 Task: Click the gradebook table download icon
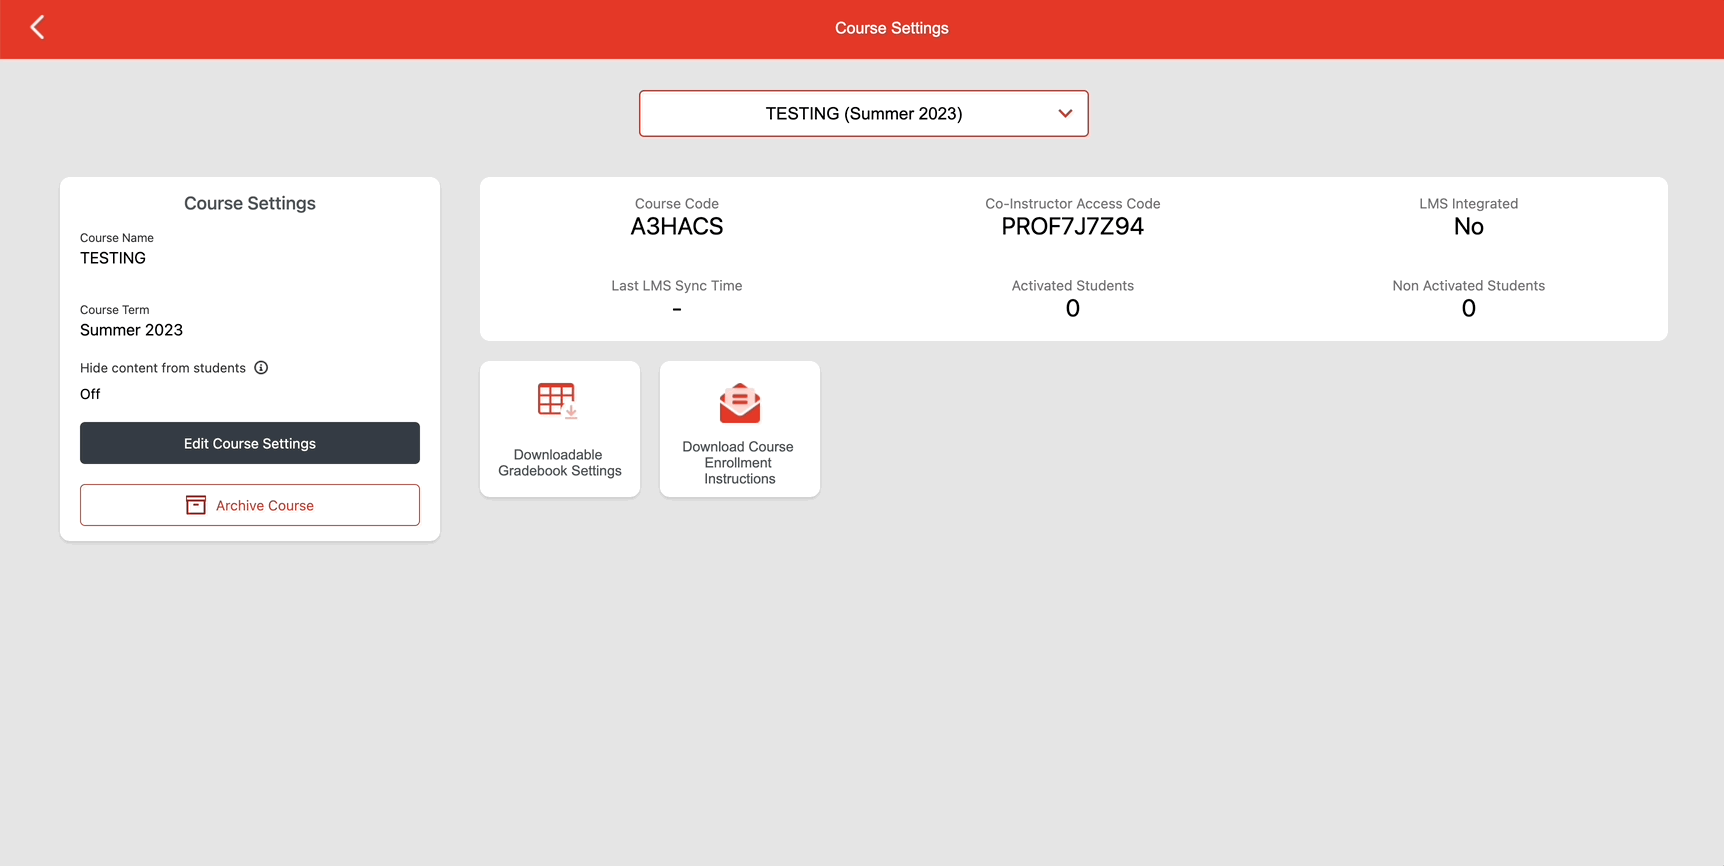[x=558, y=401]
